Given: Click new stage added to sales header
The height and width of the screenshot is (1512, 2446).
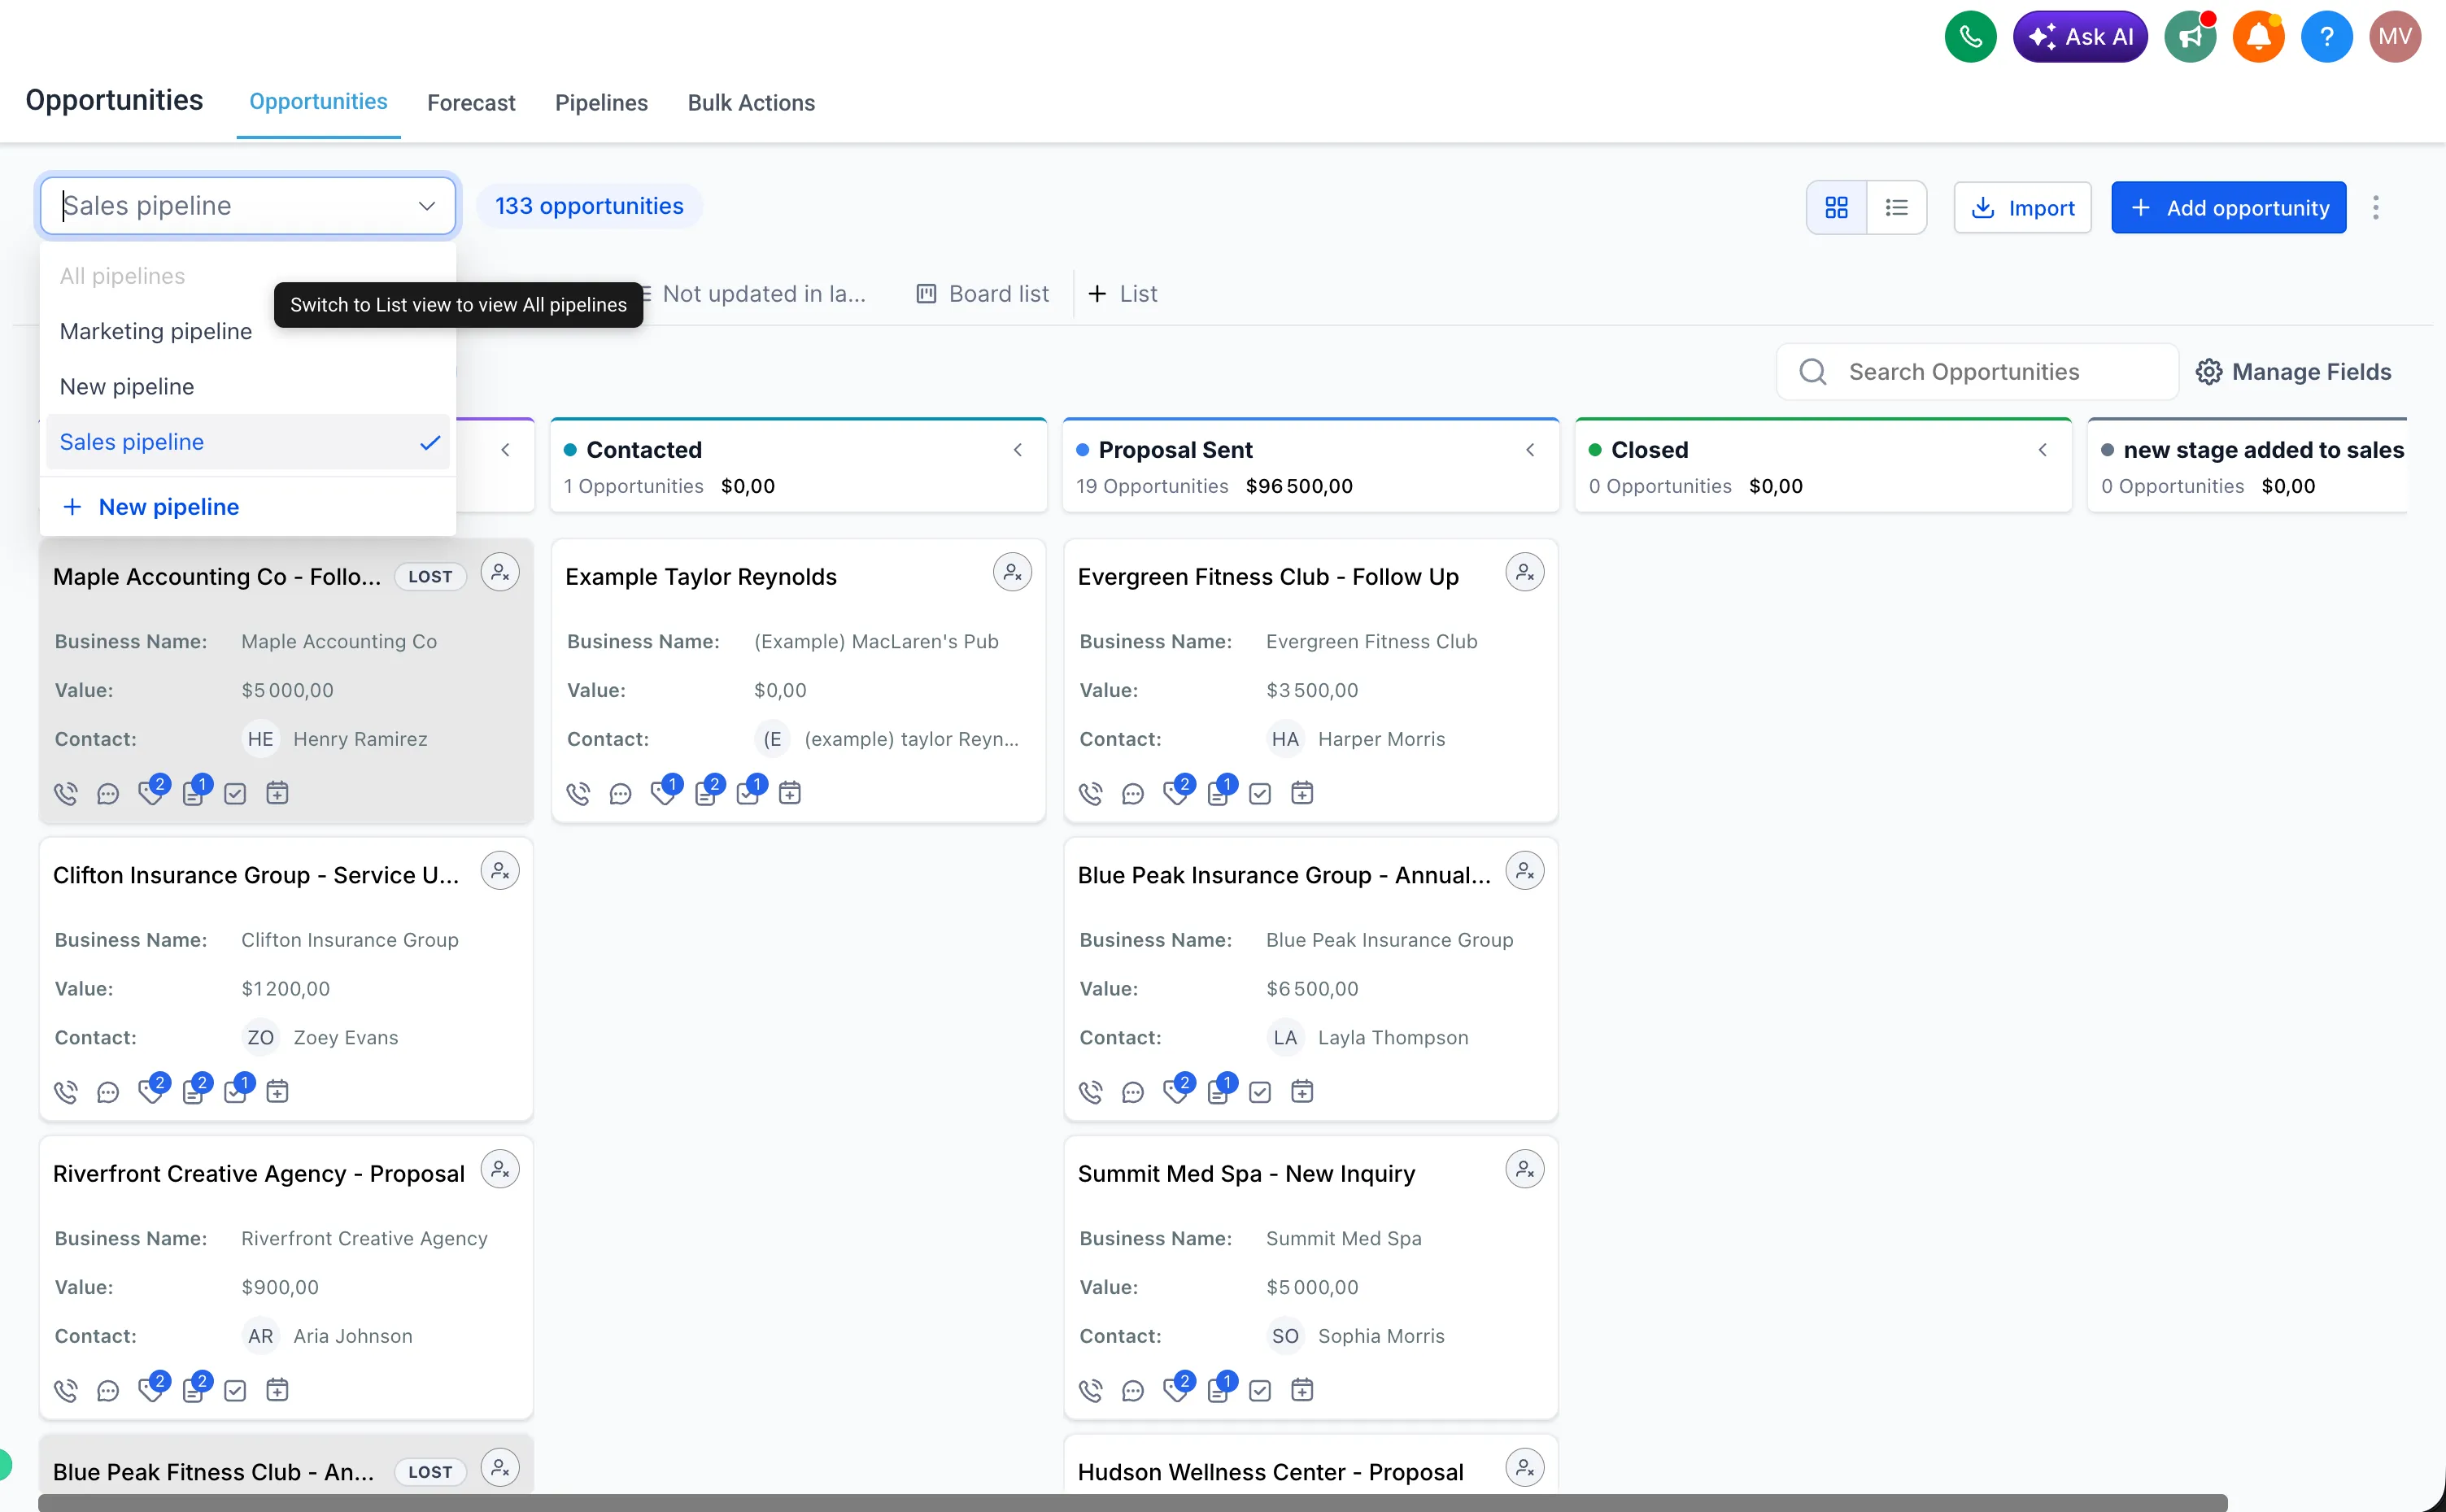Looking at the screenshot, I should click(2263, 450).
